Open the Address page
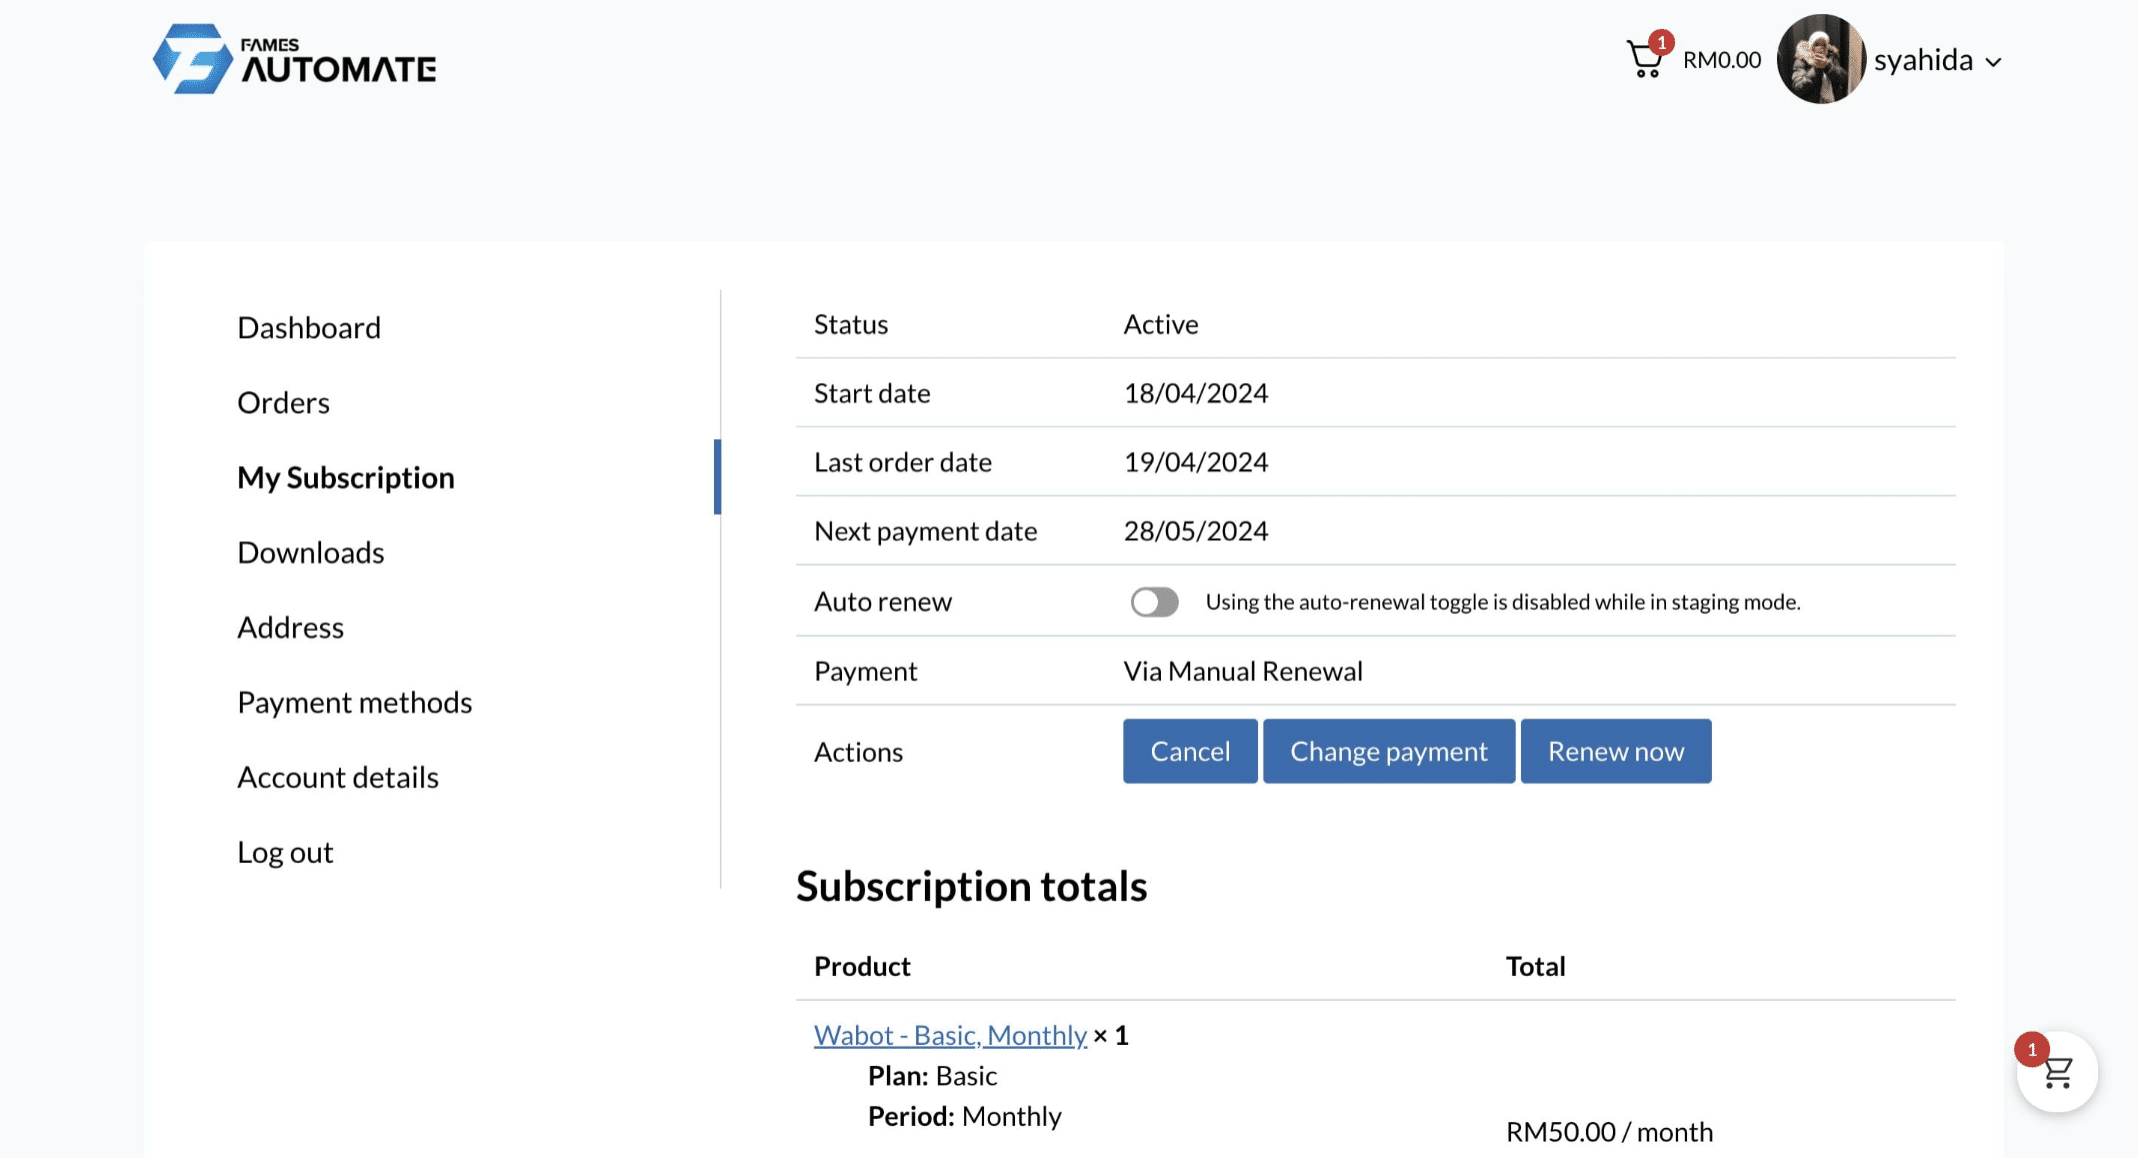The width and height of the screenshot is (2138, 1158). pos(290,627)
